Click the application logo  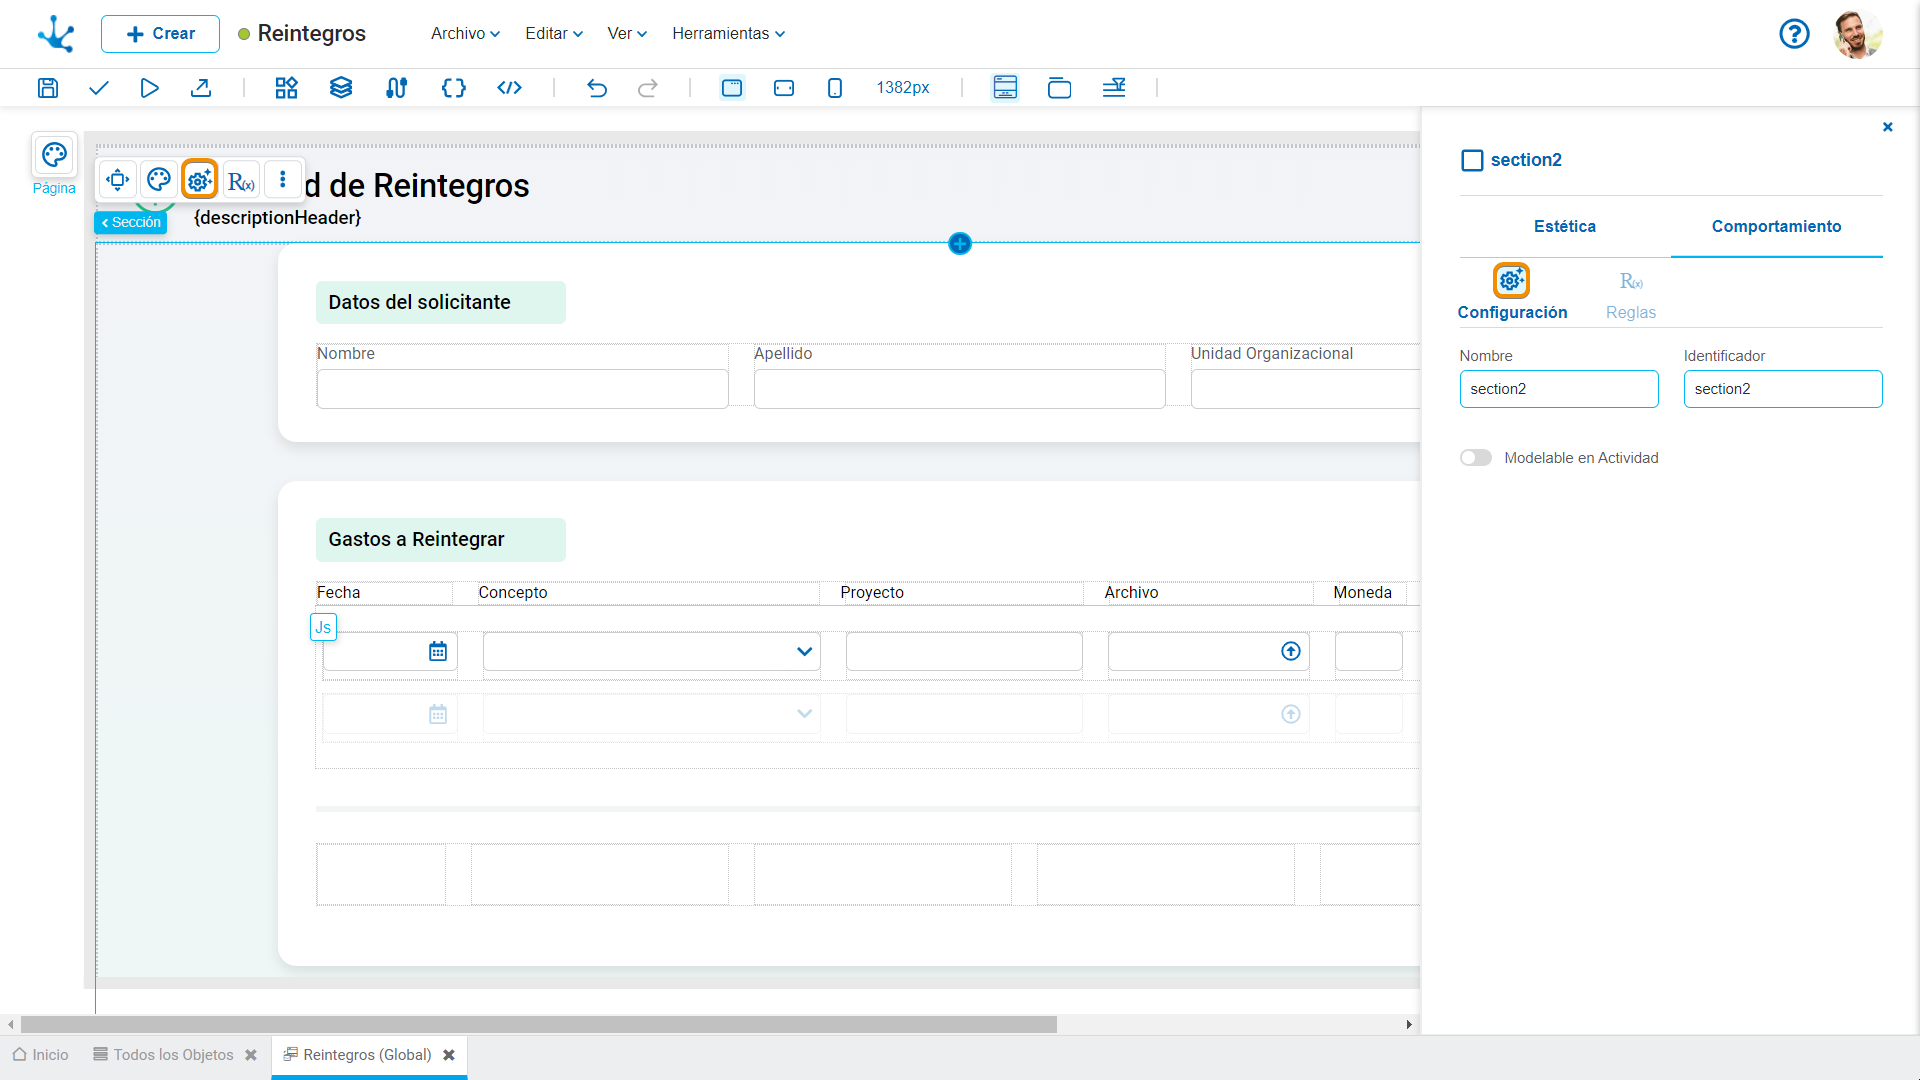click(x=56, y=34)
